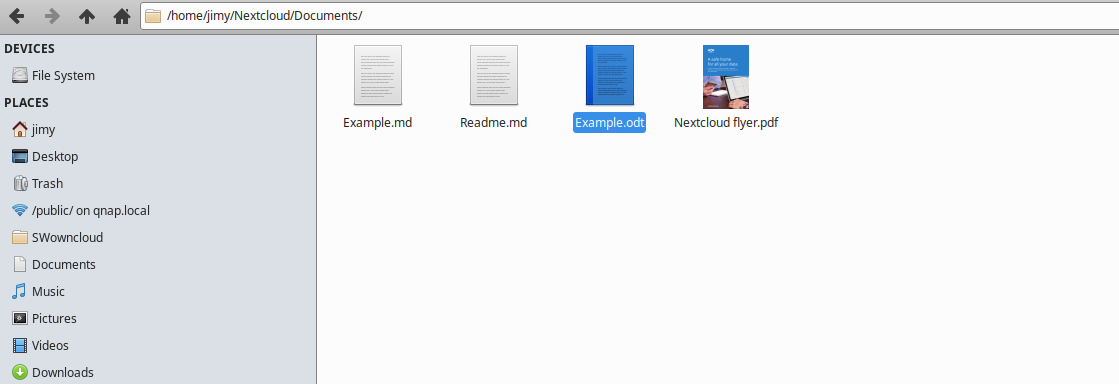1119x384 pixels.
Task: Open the SWowncloud bookmark folder
Action: tap(158, 238)
